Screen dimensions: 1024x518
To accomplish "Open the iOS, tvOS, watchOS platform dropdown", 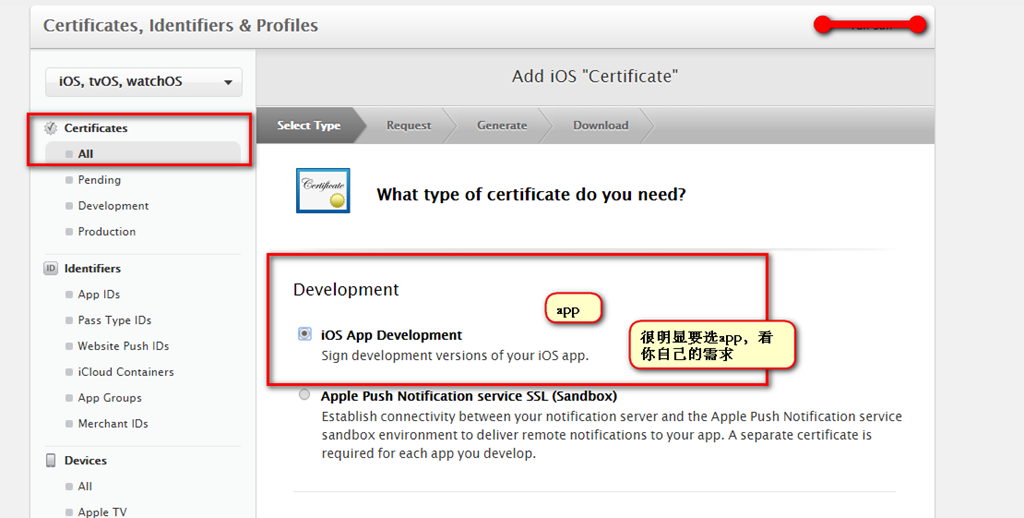I will (144, 82).
